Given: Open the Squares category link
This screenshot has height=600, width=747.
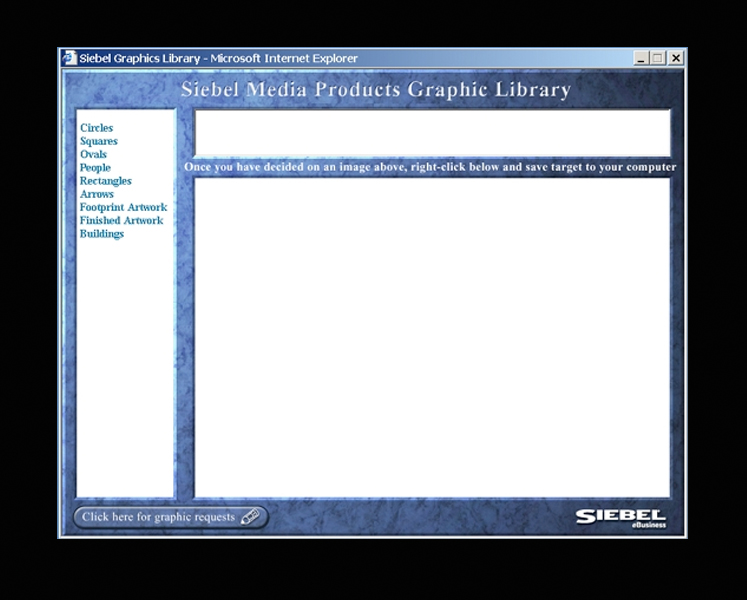Looking at the screenshot, I should 99,141.
